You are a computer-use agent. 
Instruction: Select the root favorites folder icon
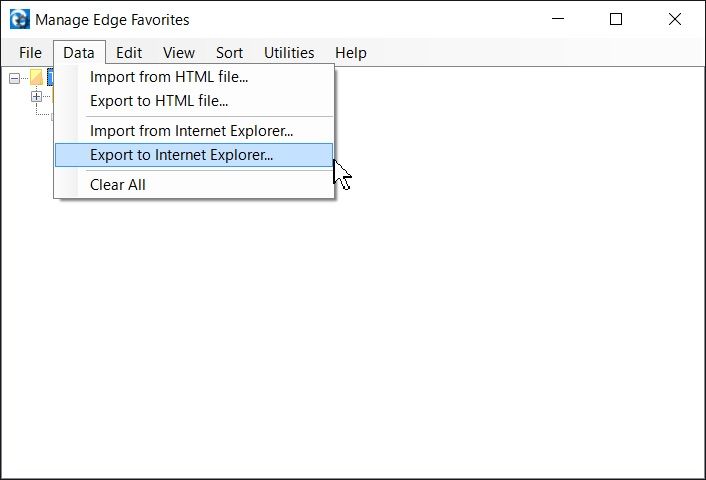coord(36,77)
